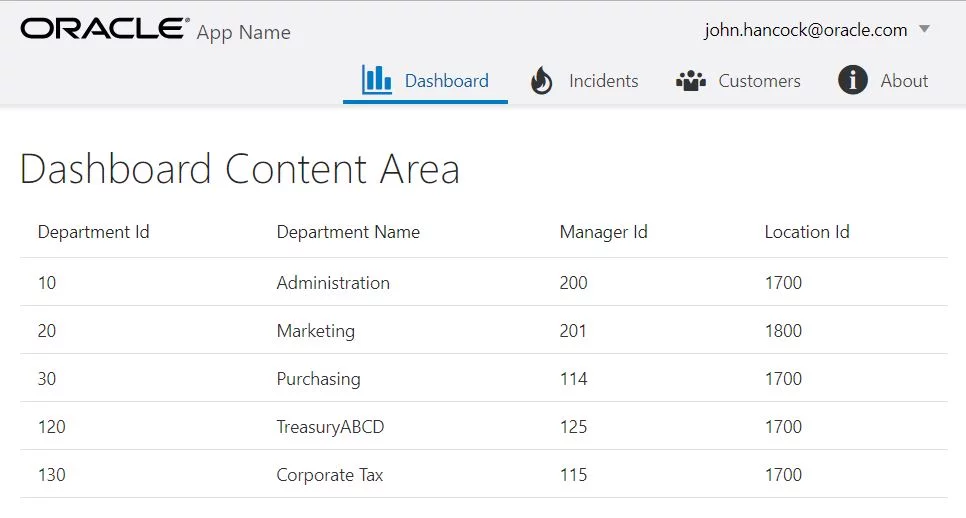Click the Customers people group icon
Screen dimensions: 966x518
pos(691,81)
